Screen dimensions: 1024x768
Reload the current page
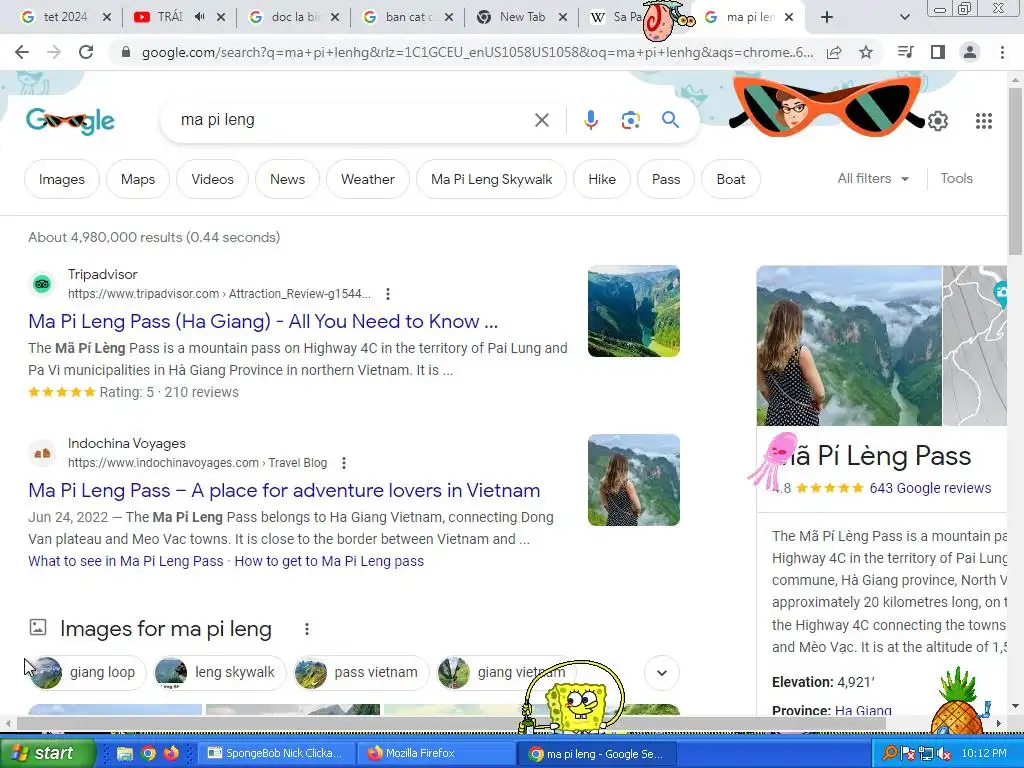(x=86, y=52)
